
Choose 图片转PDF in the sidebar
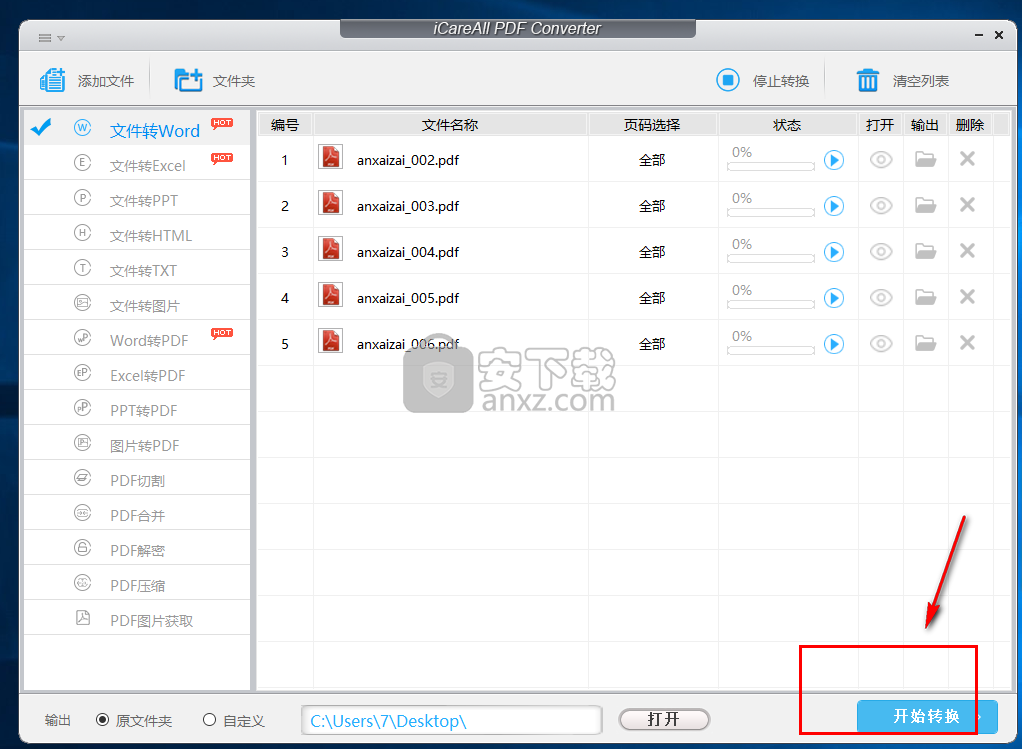[x=137, y=444]
